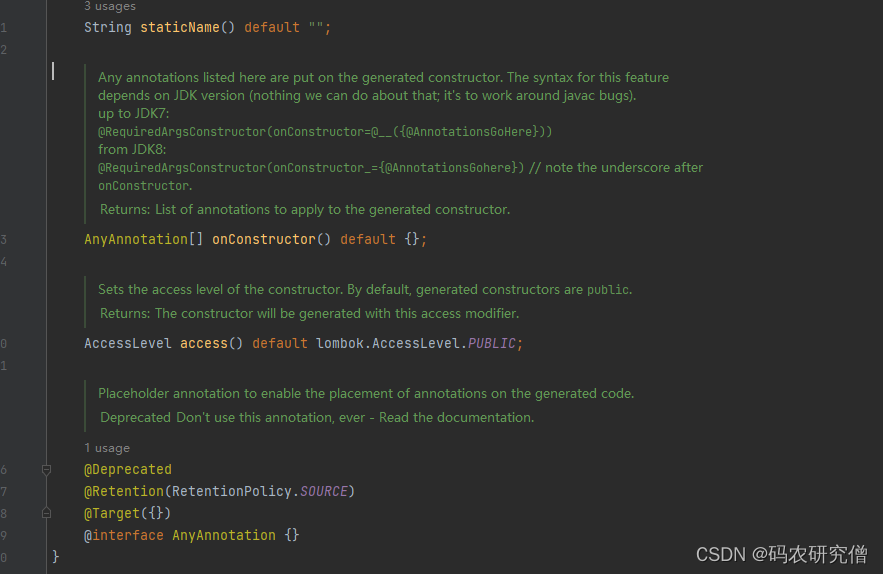Click the "up to JDK7:" documentation line

coord(134,113)
